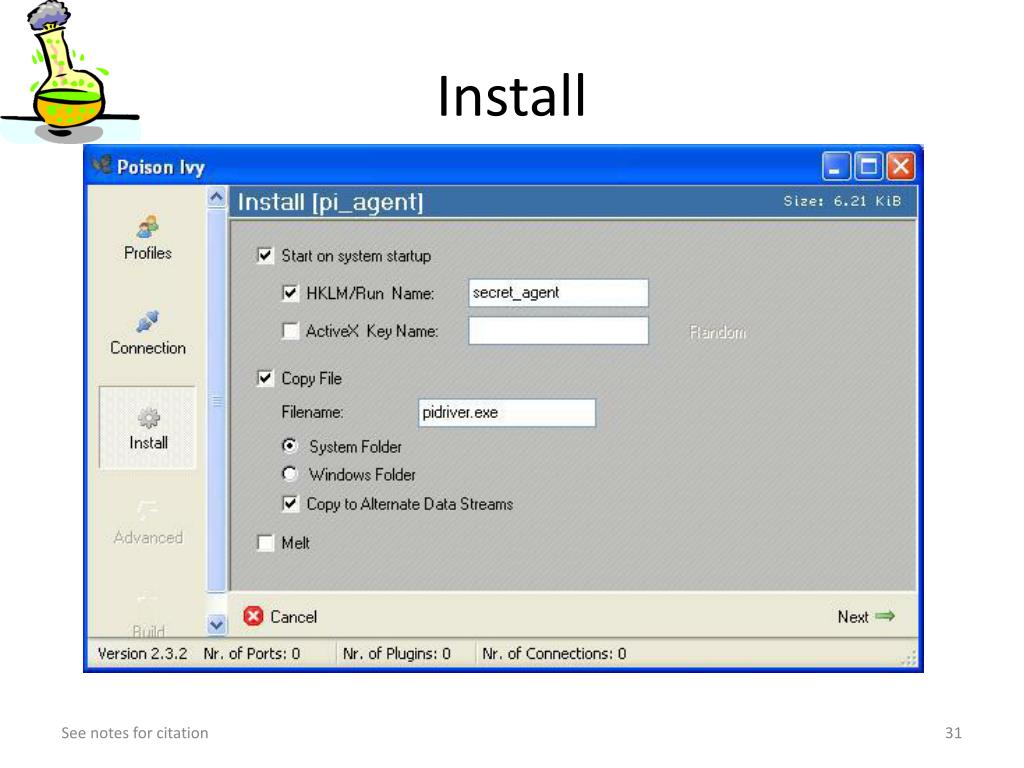Toggle the Copy File checkbox
Screen dimensions: 1024x768
[x=264, y=378]
